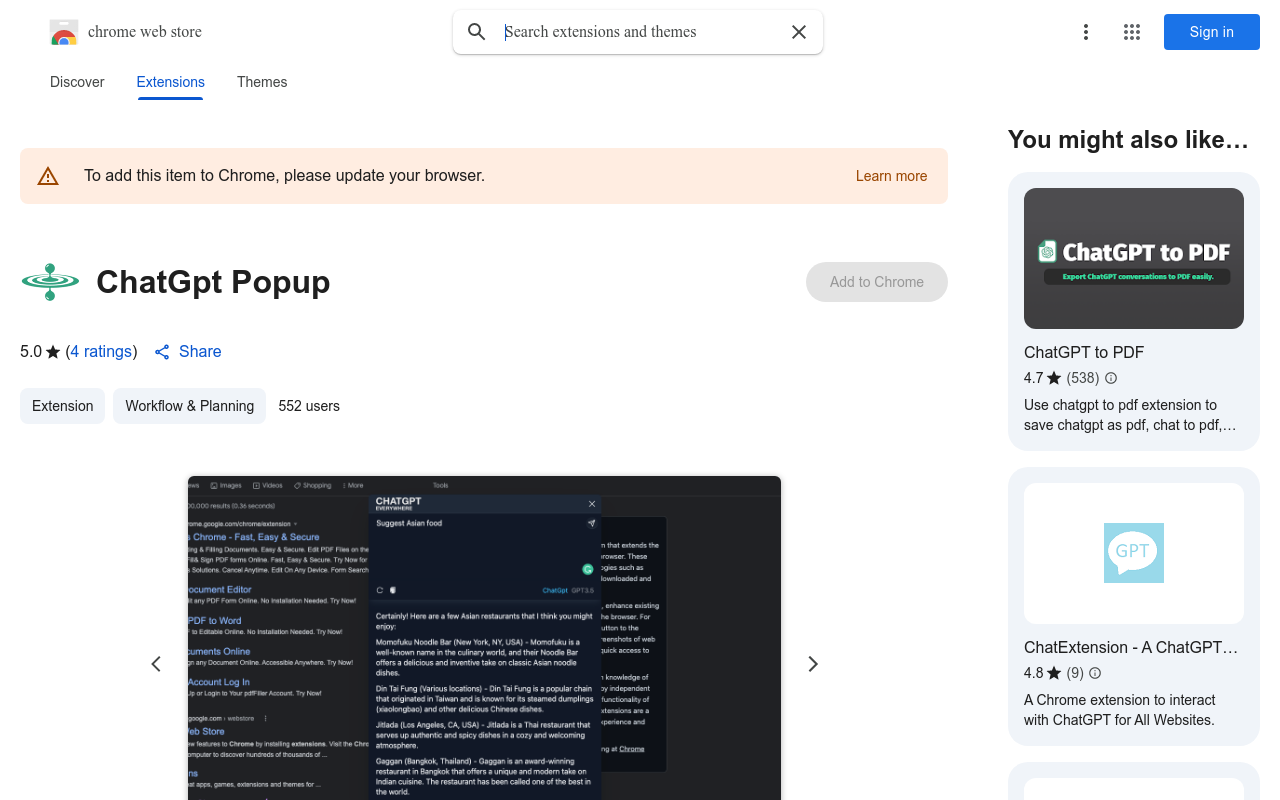Click the ChatExtension - A ChatGPT title
This screenshot has width=1280, height=800.
1131,647
